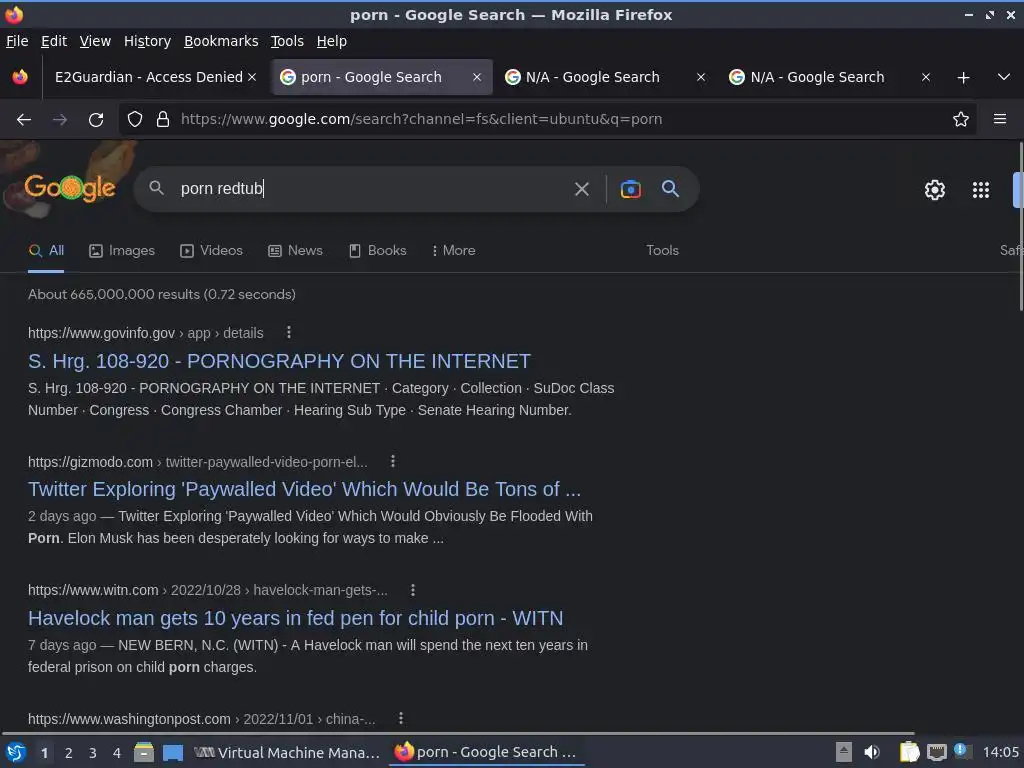Switch to workspace 2 in the taskbar

69,753
